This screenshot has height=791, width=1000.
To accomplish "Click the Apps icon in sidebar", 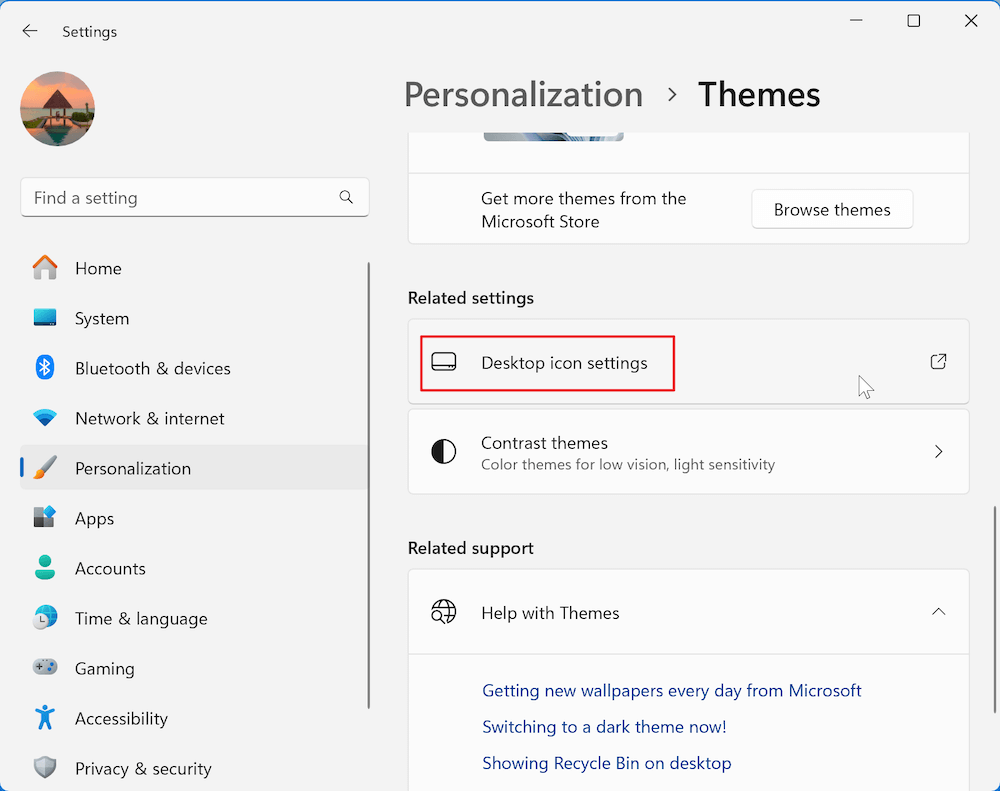I will pos(45,518).
